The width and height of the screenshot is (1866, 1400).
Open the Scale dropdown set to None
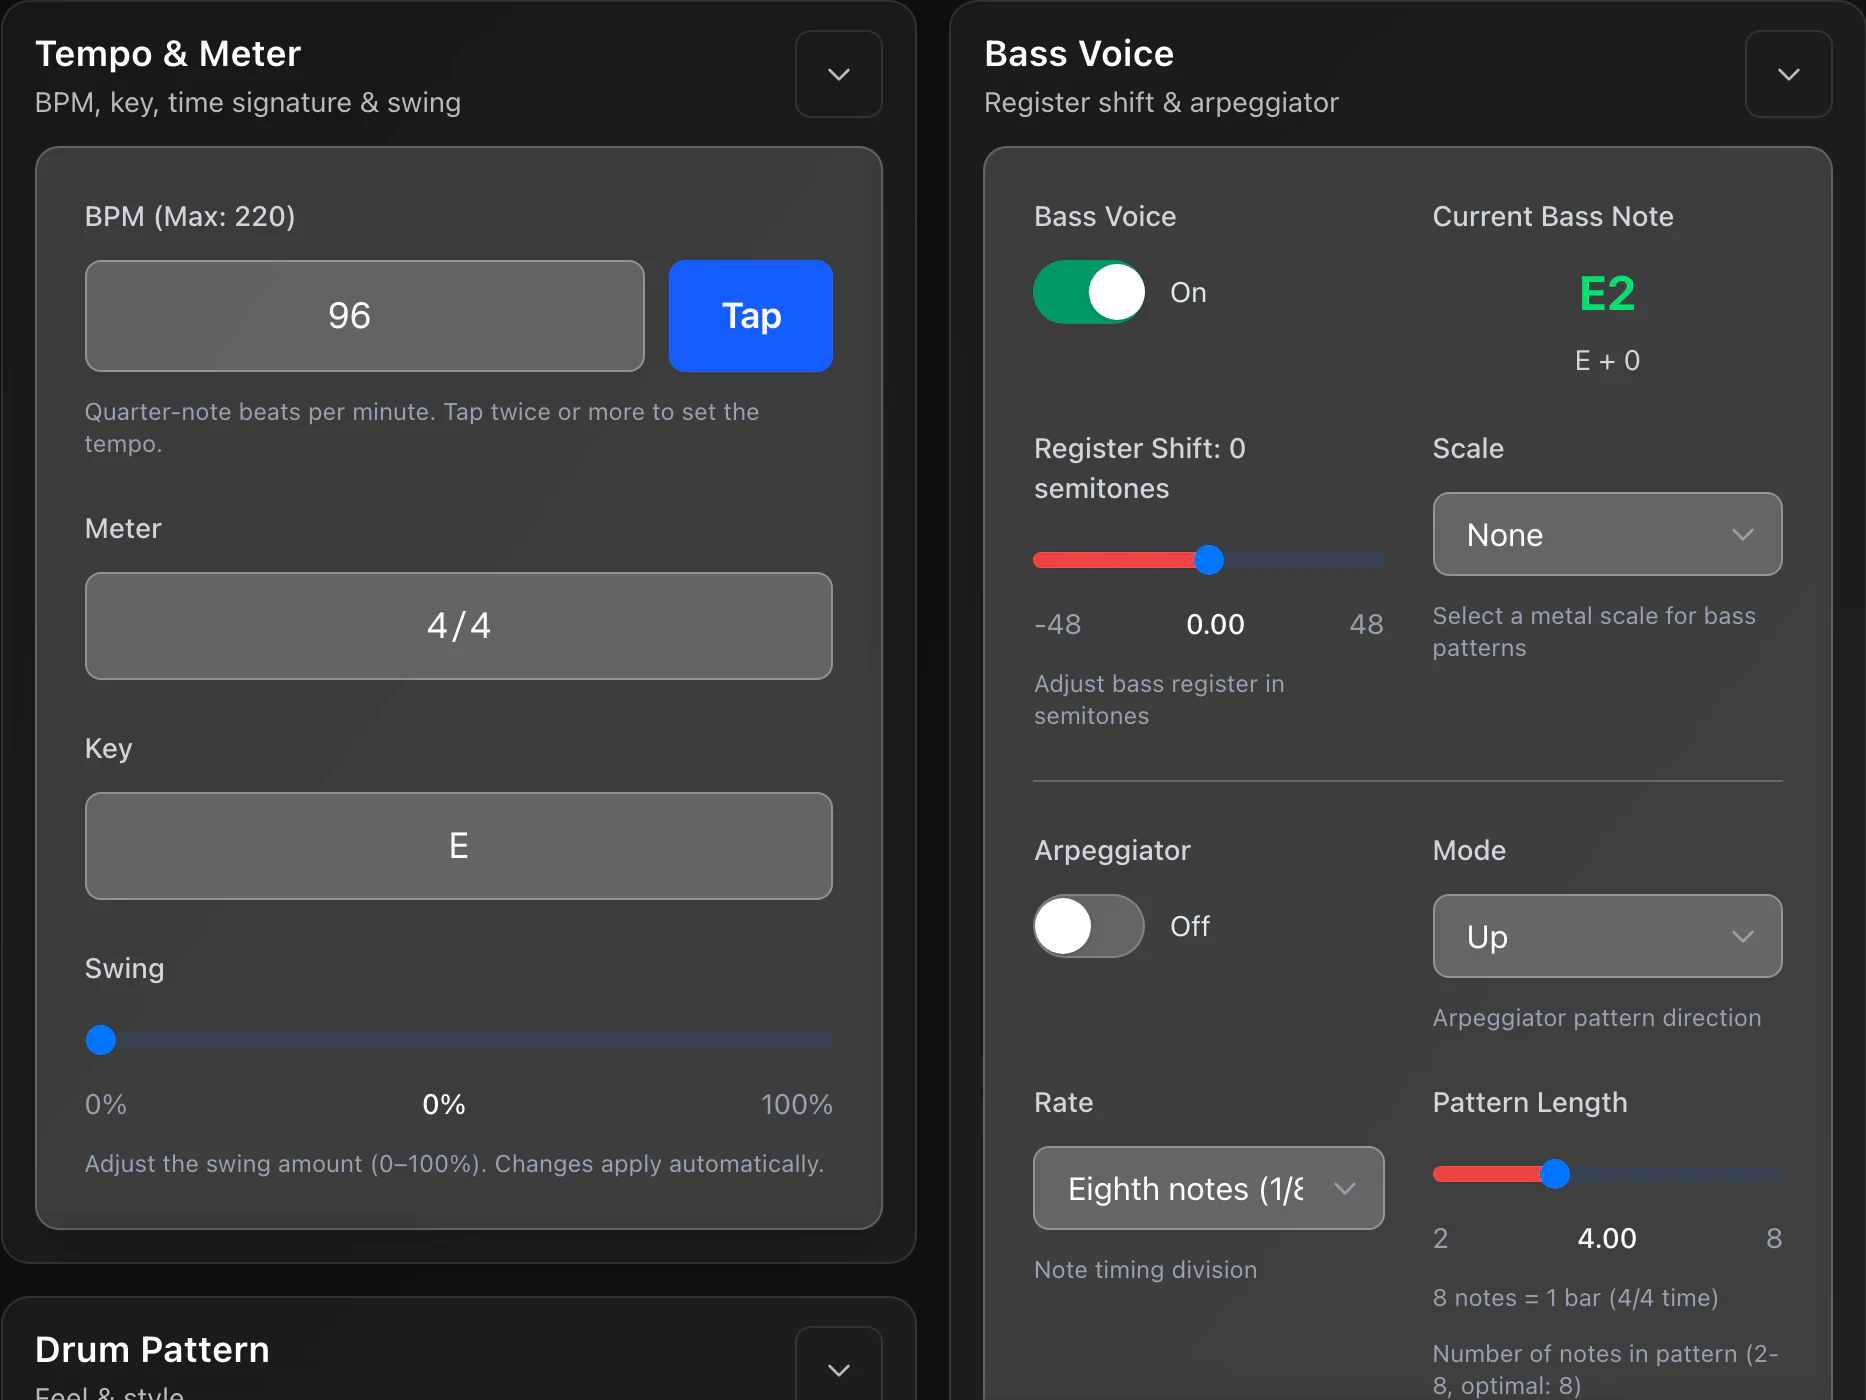tap(1607, 534)
